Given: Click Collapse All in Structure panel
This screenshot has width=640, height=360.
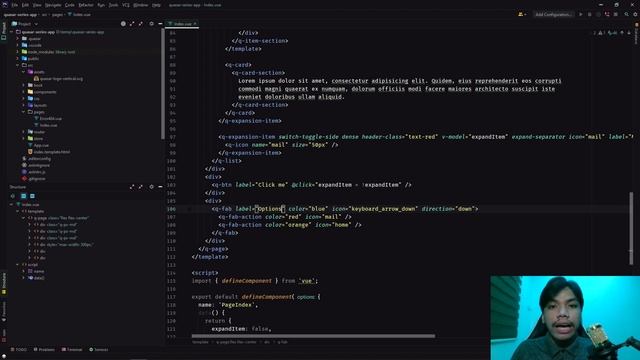Looking at the screenshot, I should coord(141,187).
